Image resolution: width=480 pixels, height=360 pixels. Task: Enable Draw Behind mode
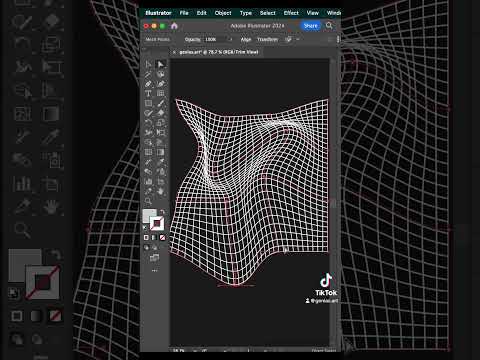pyautogui.click(x=155, y=247)
